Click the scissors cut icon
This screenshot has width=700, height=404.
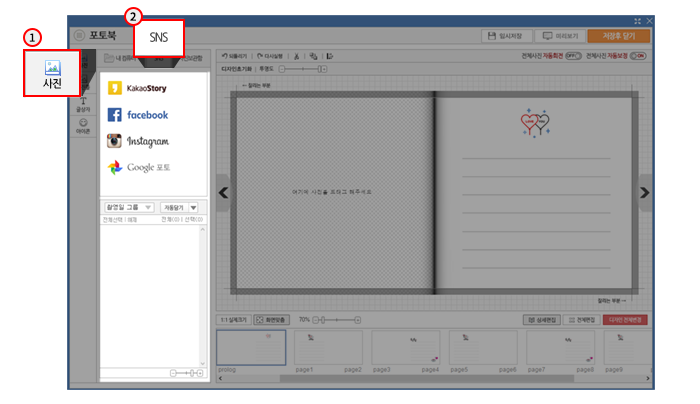[x=296, y=56]
